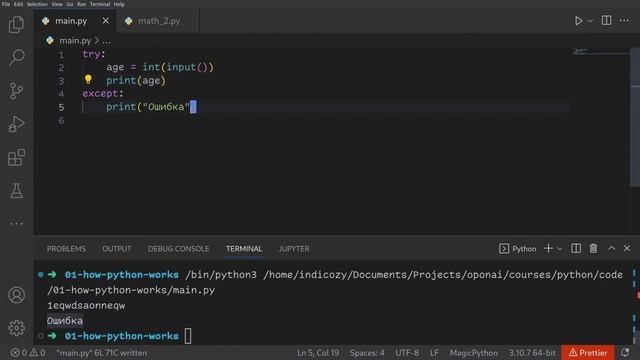
Task: Open the View menu
Action: [x=57, y=4]
